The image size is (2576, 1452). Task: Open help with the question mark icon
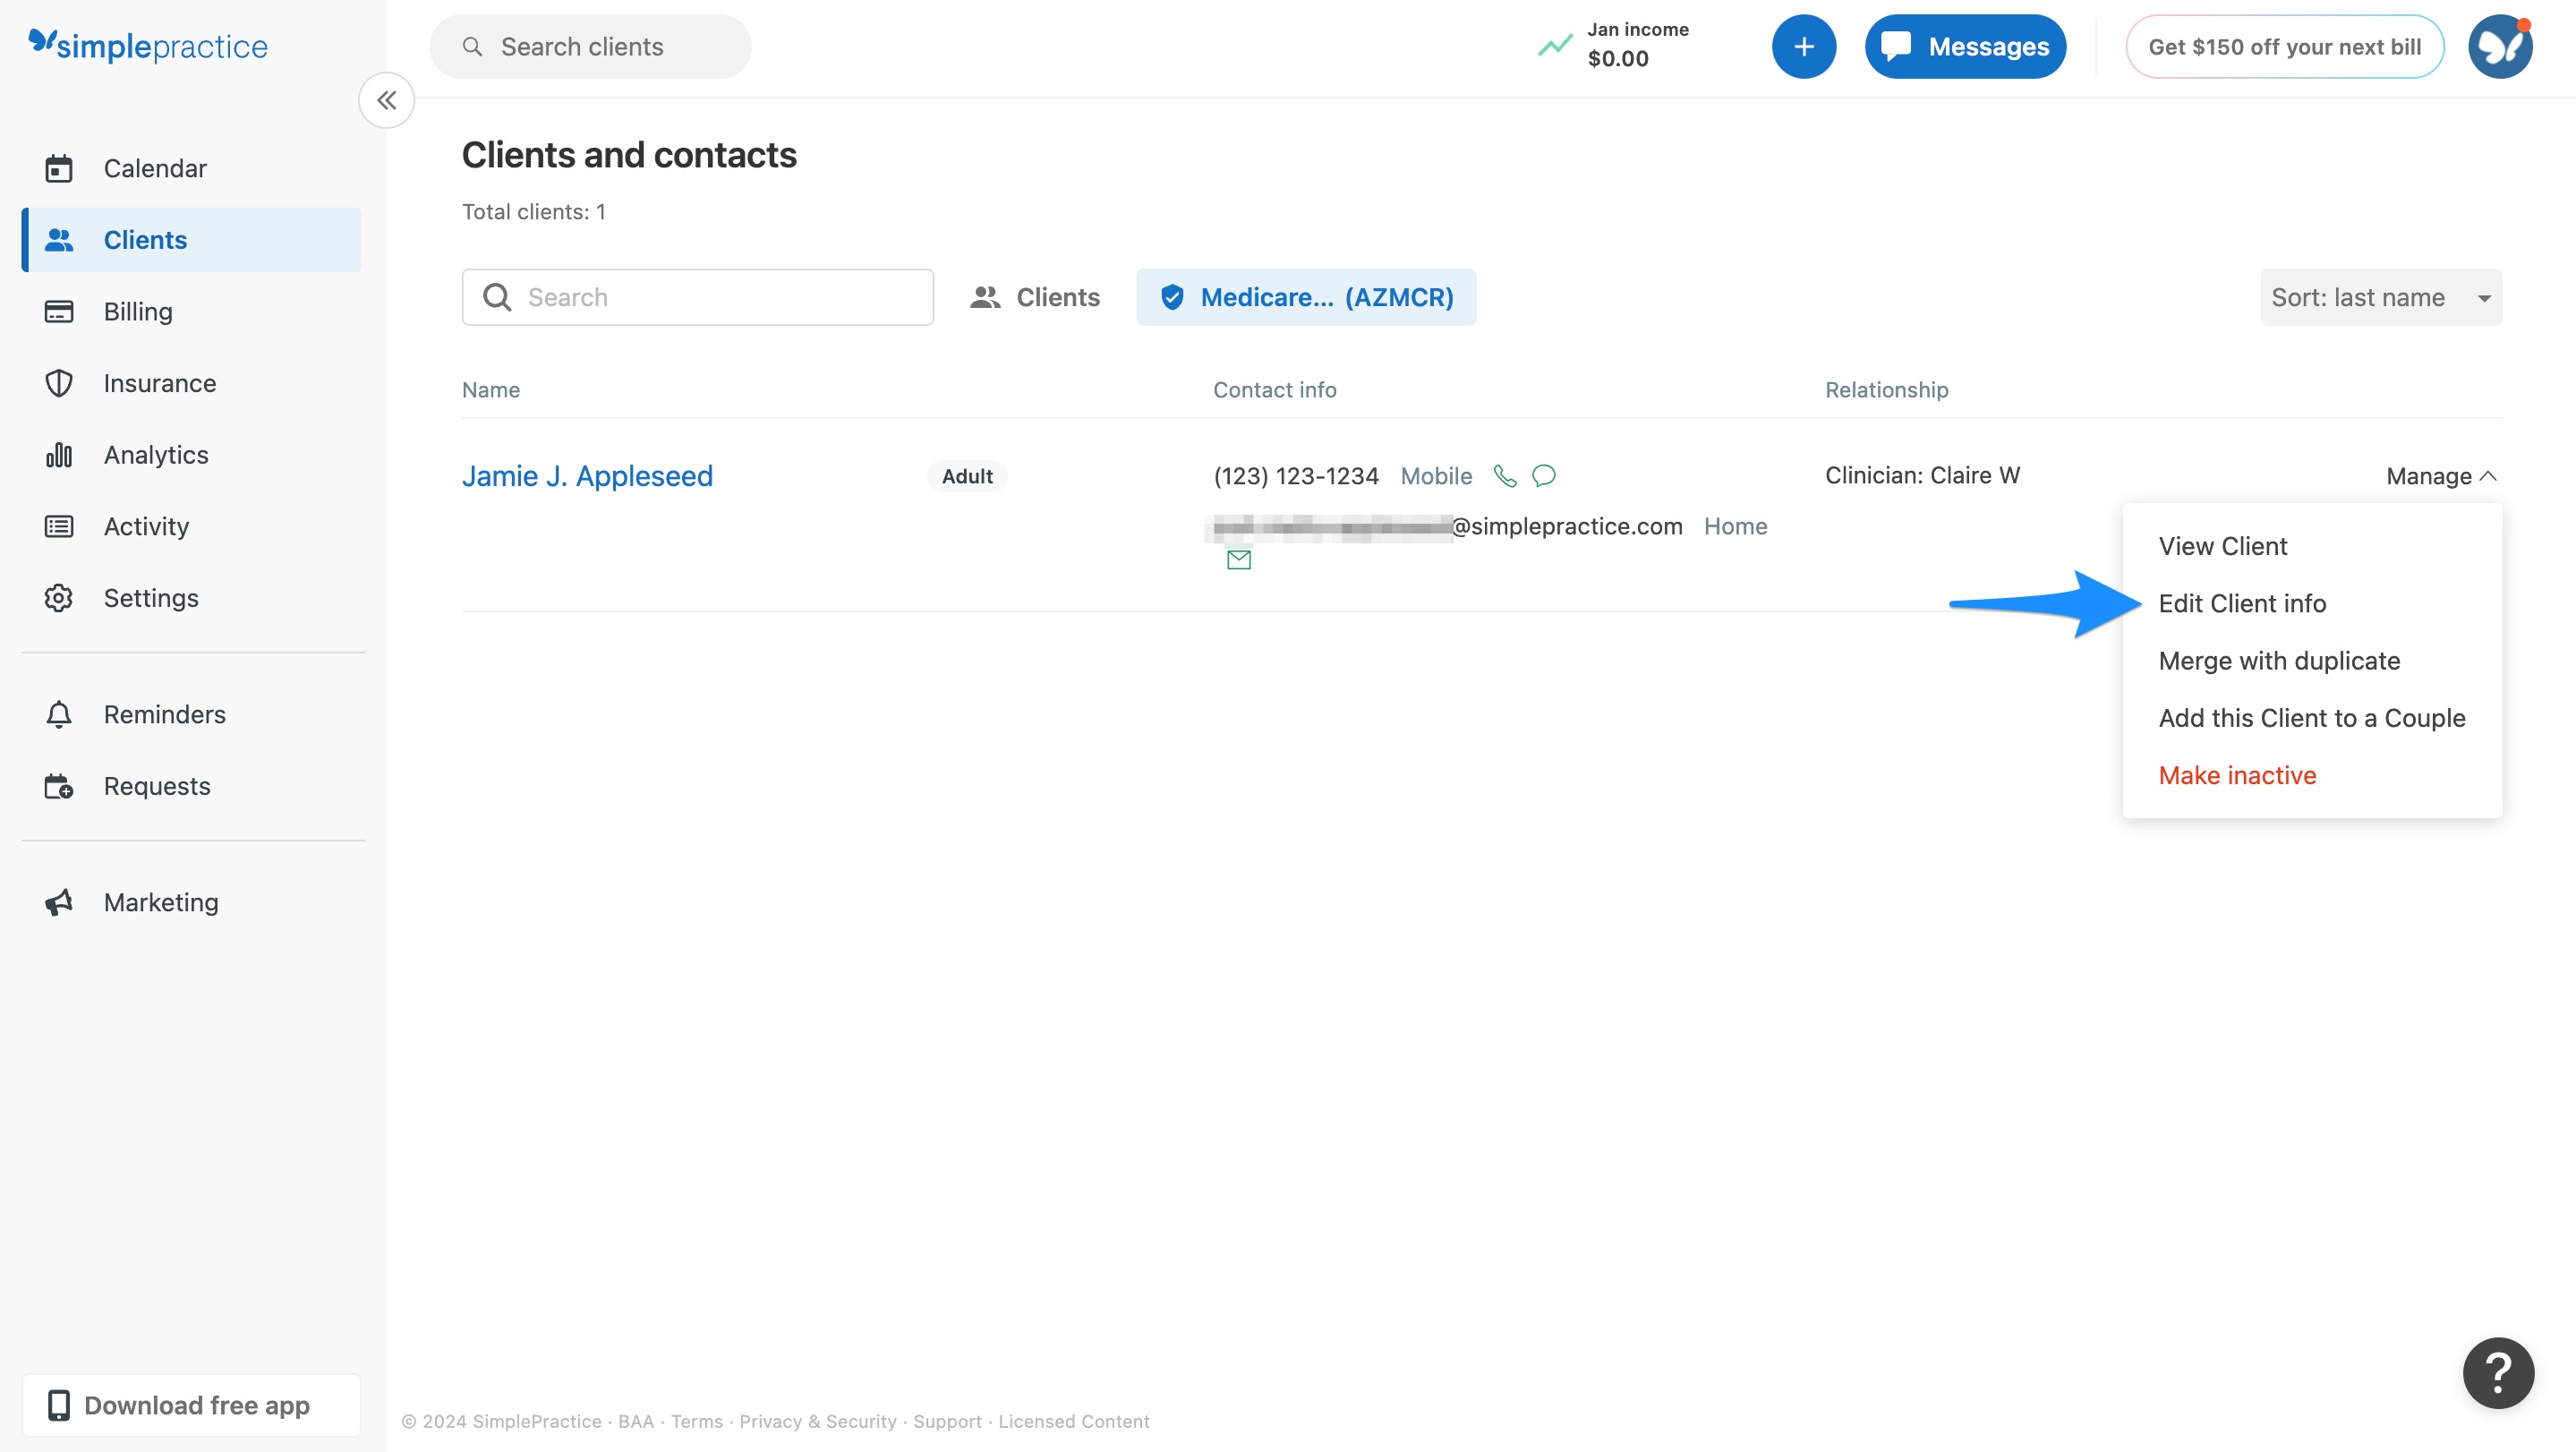point(2497,1373)
